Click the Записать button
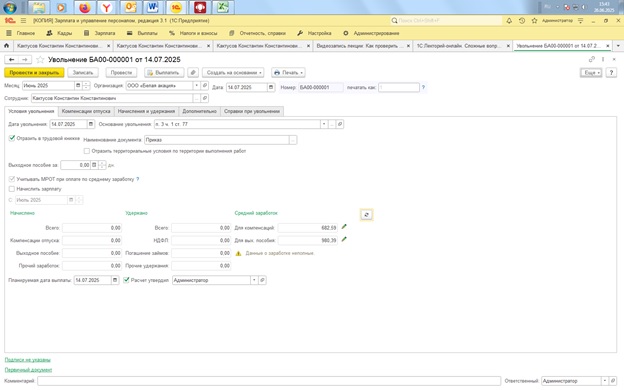 click(x=83, y=72)
